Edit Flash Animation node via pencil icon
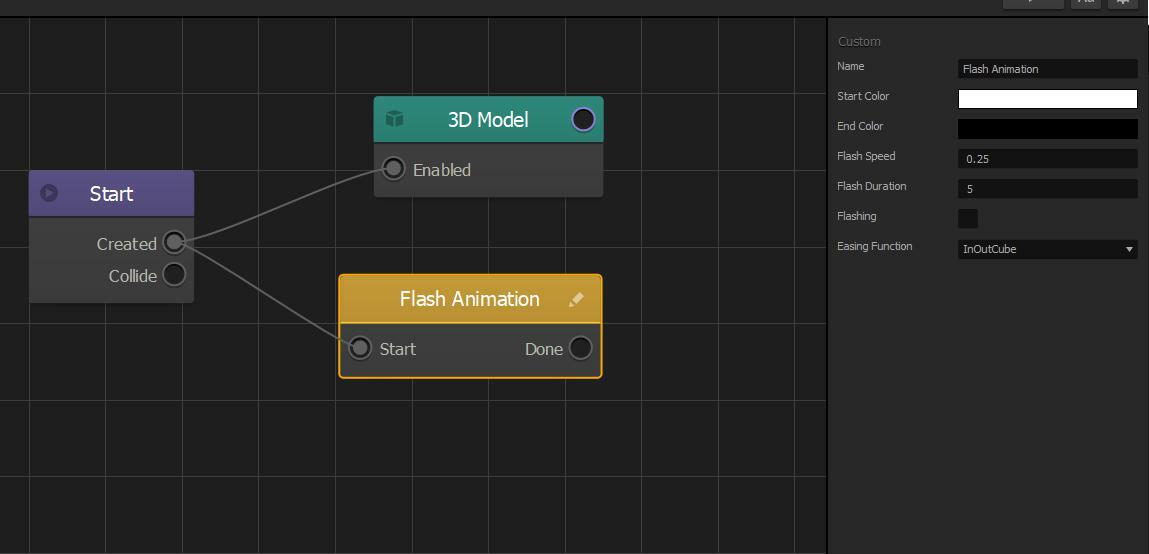 (x=576, y=299)
